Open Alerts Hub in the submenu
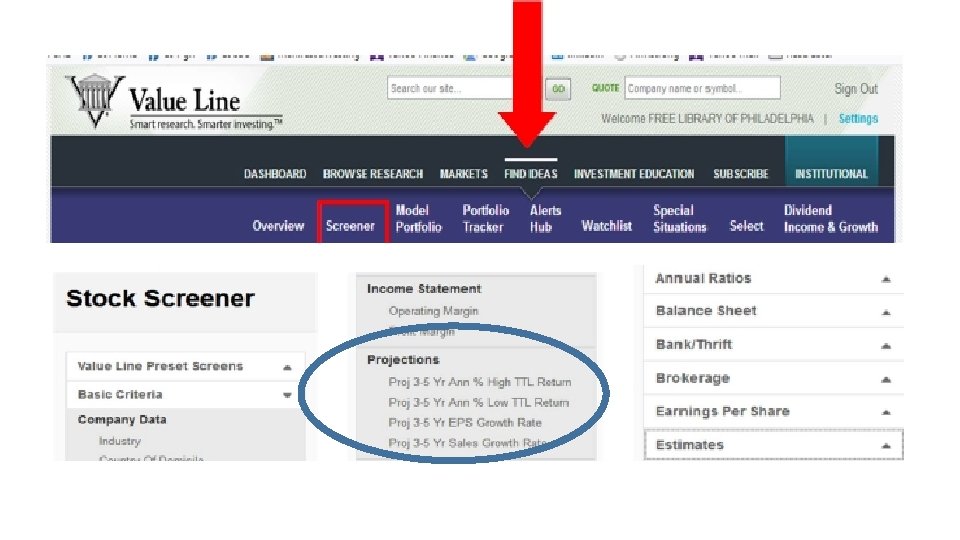The height and width of the screenshot is (540, 960). 545,219
